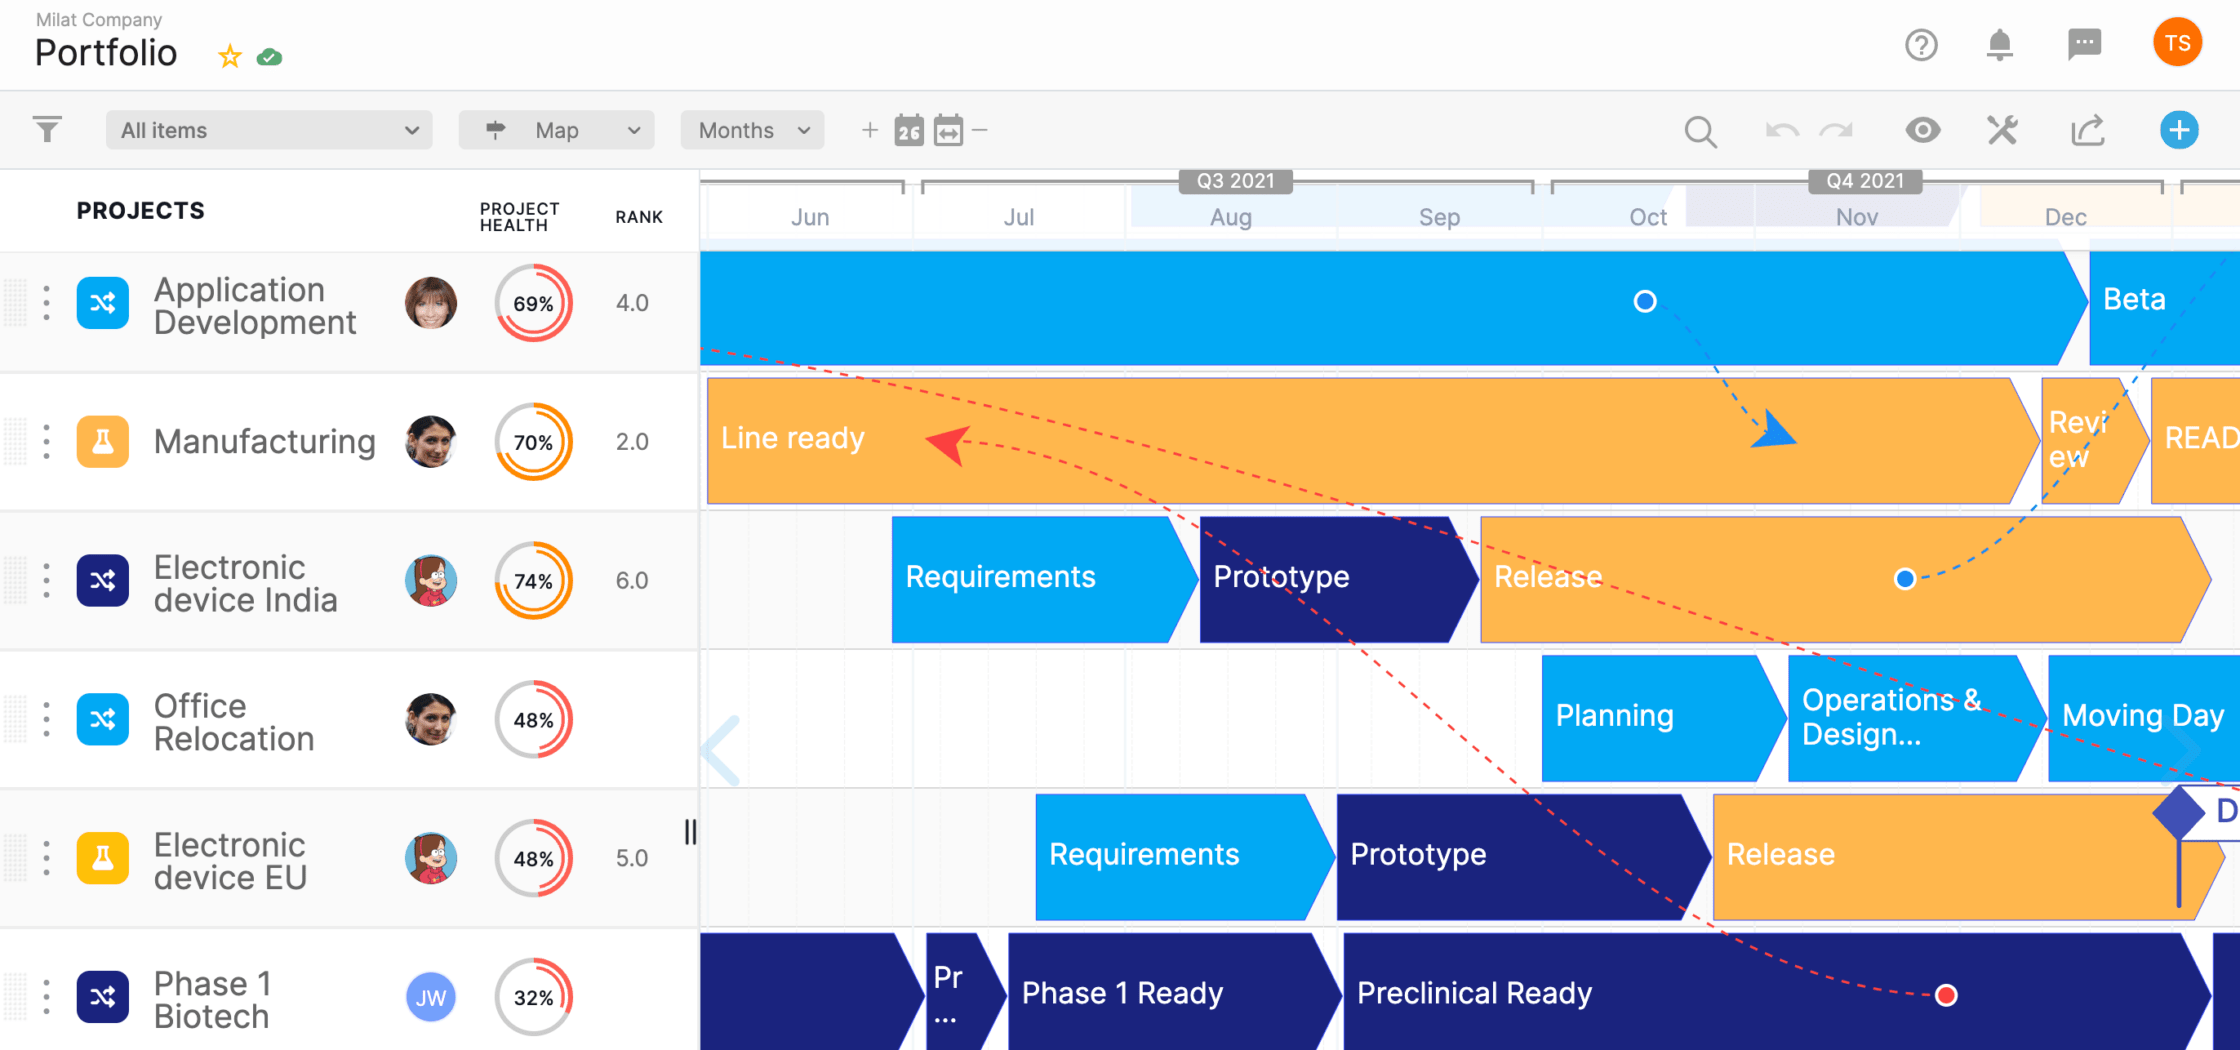
Task: Open notifications bell
Action: 2000,44
